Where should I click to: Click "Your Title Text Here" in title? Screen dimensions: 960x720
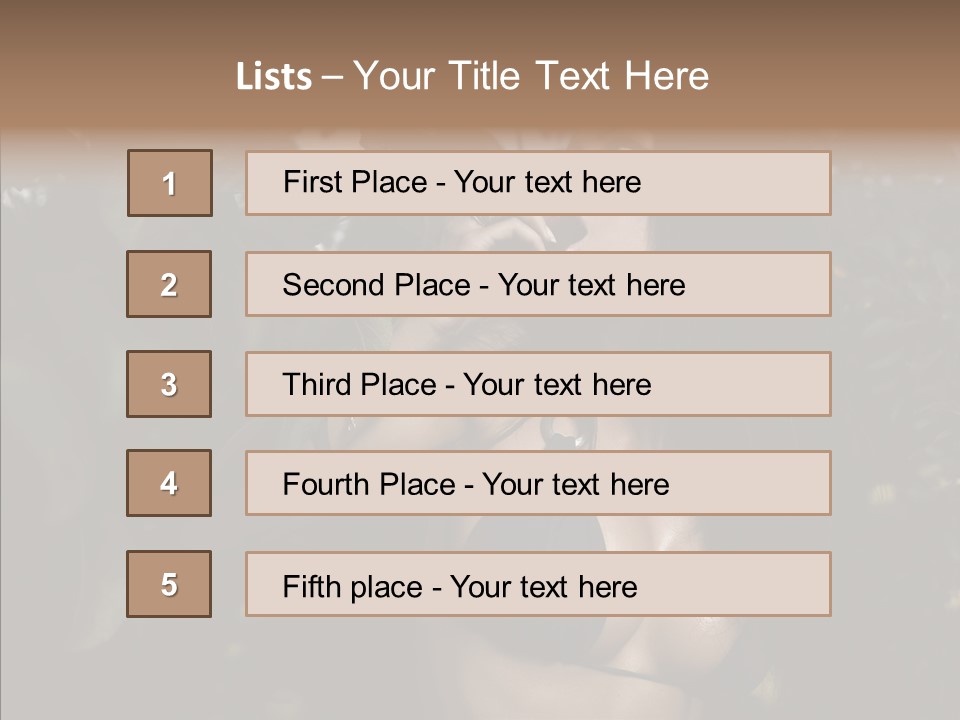531,76
